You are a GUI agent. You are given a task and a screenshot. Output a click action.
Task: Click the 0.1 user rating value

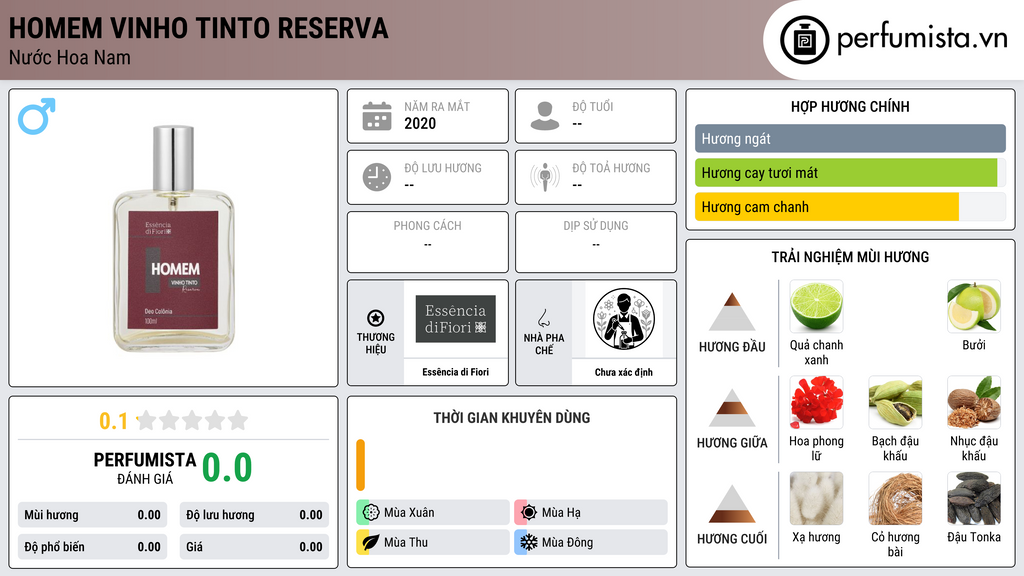[x=113, y=421]
